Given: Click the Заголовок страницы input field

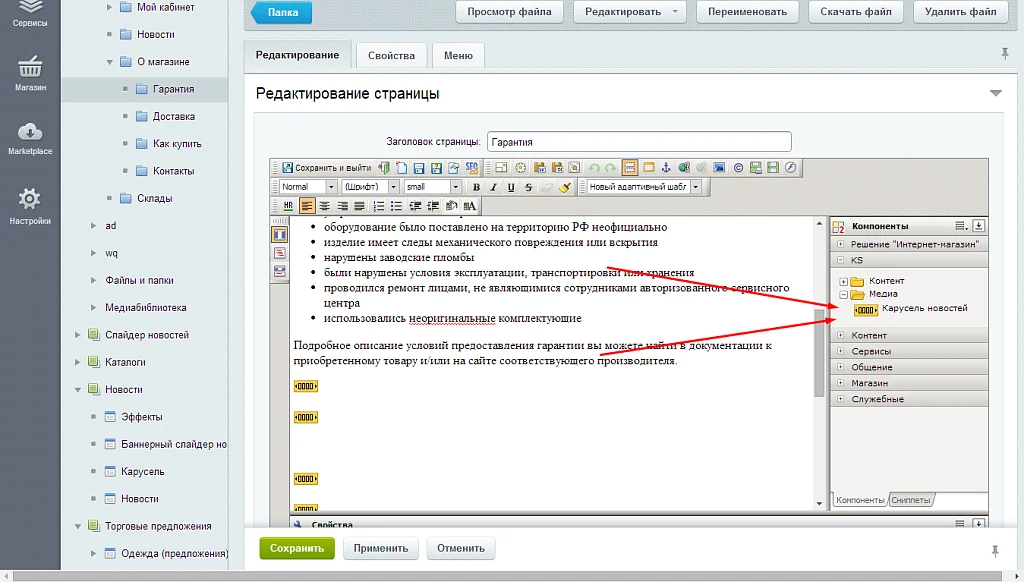Looking at the screenshot, I should pos(639,142).
